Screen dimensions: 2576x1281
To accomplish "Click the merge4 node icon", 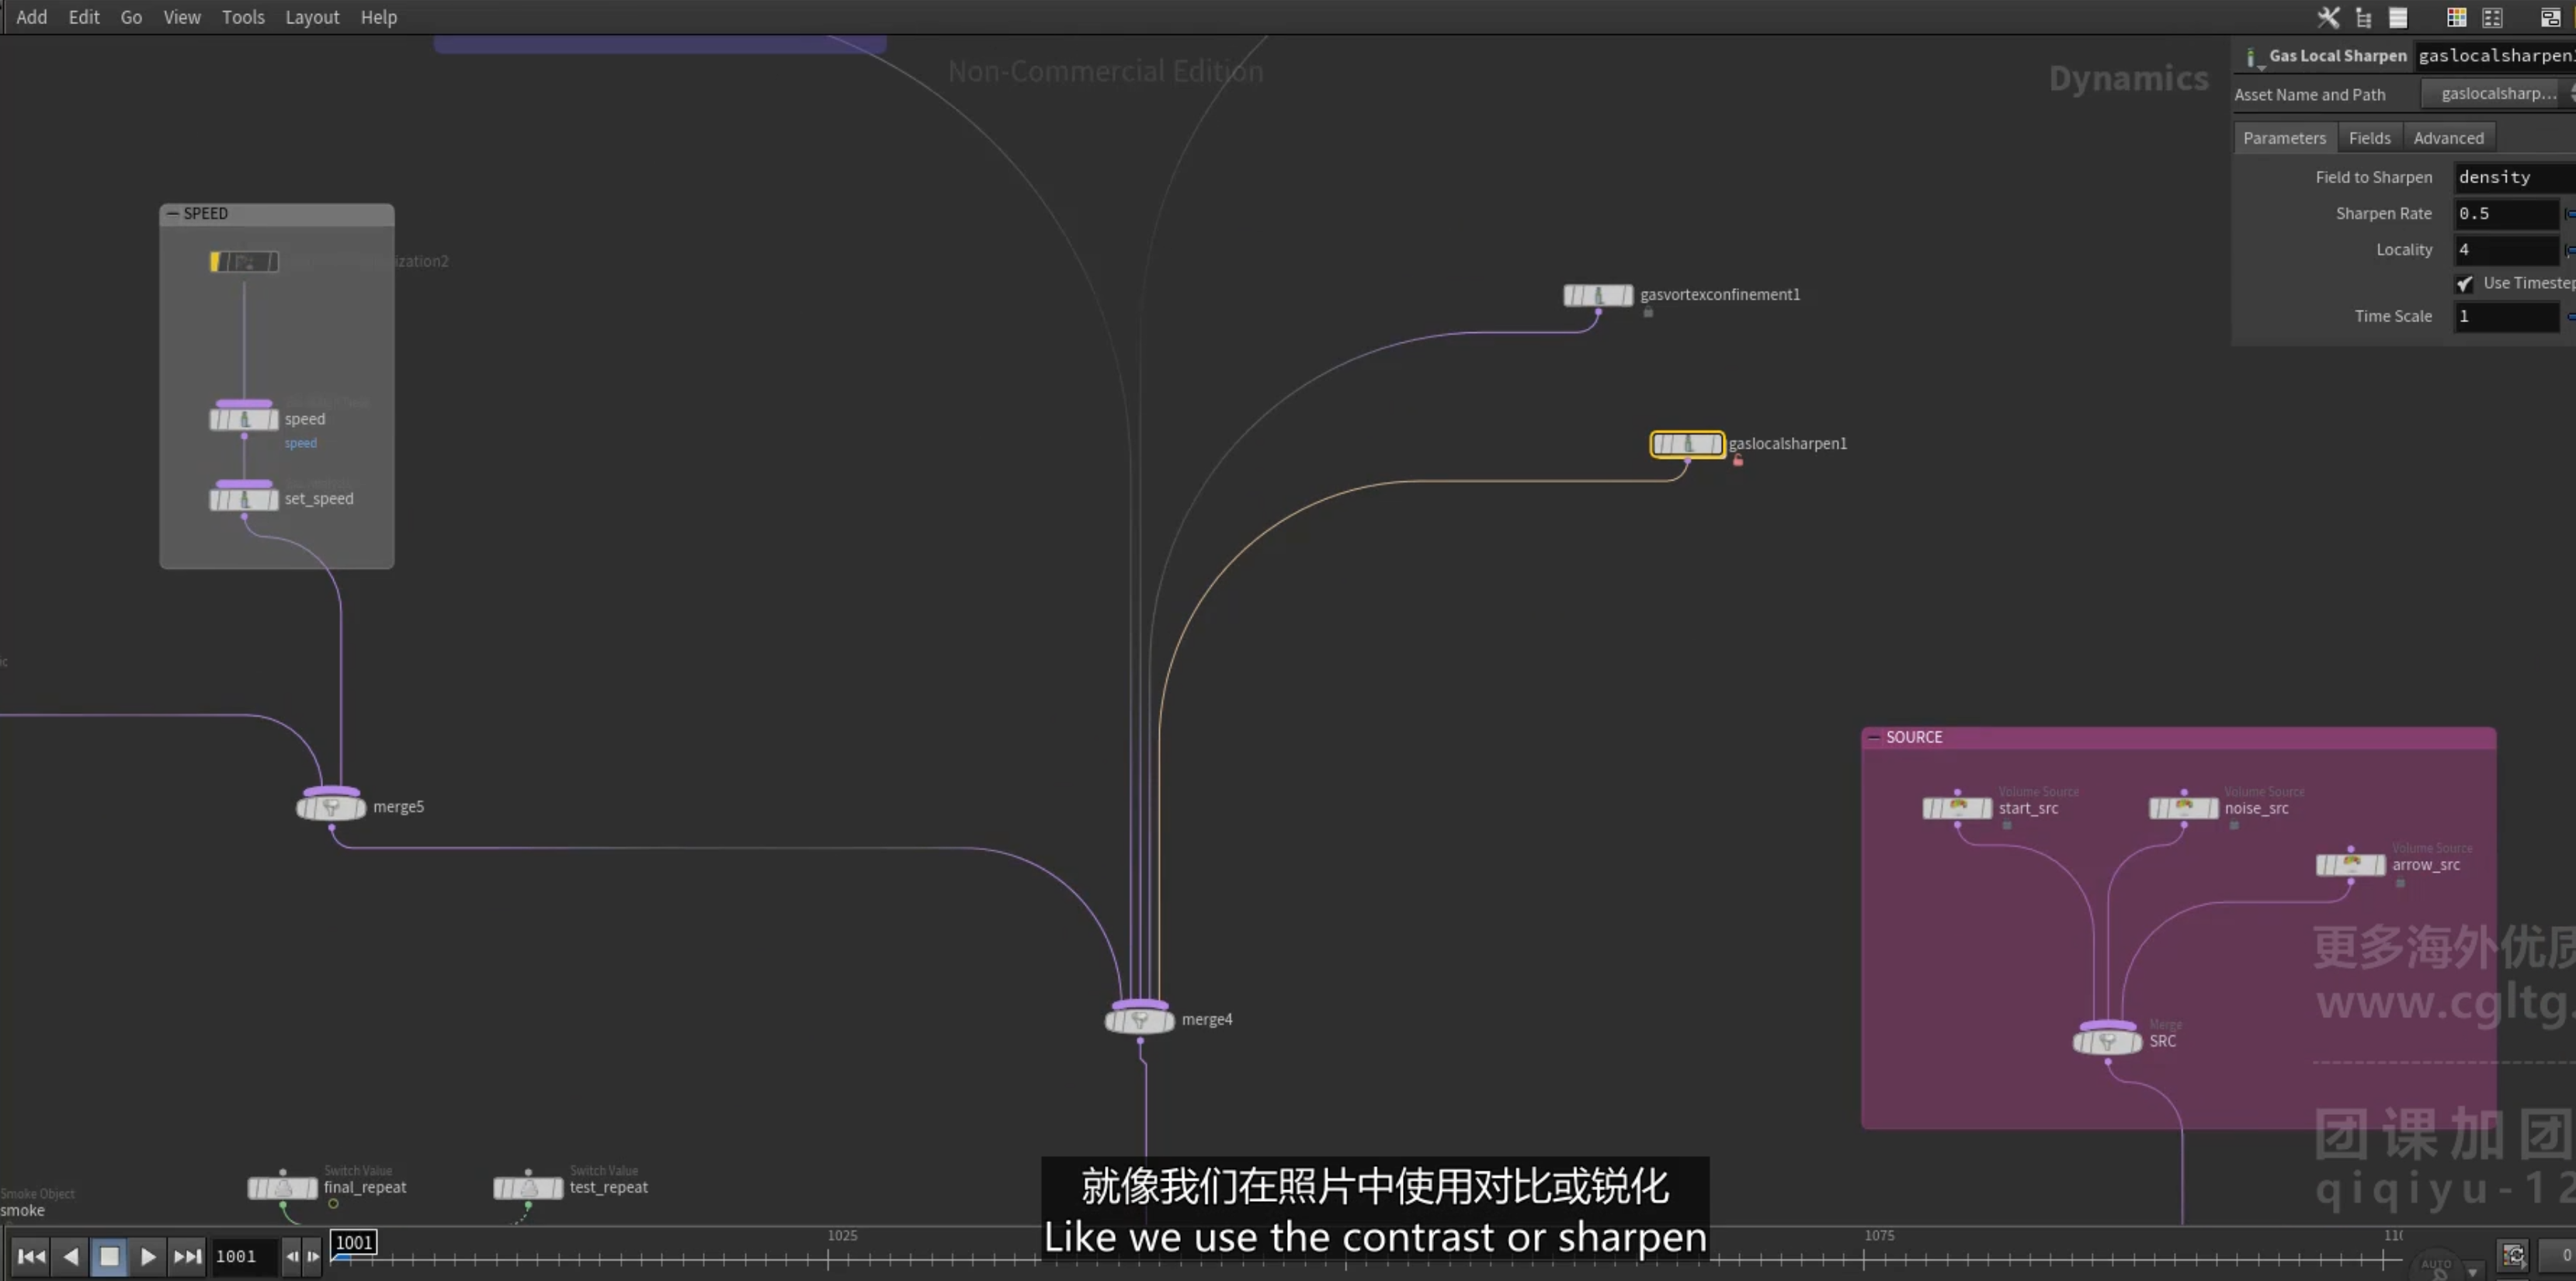I will 1139,1019.
